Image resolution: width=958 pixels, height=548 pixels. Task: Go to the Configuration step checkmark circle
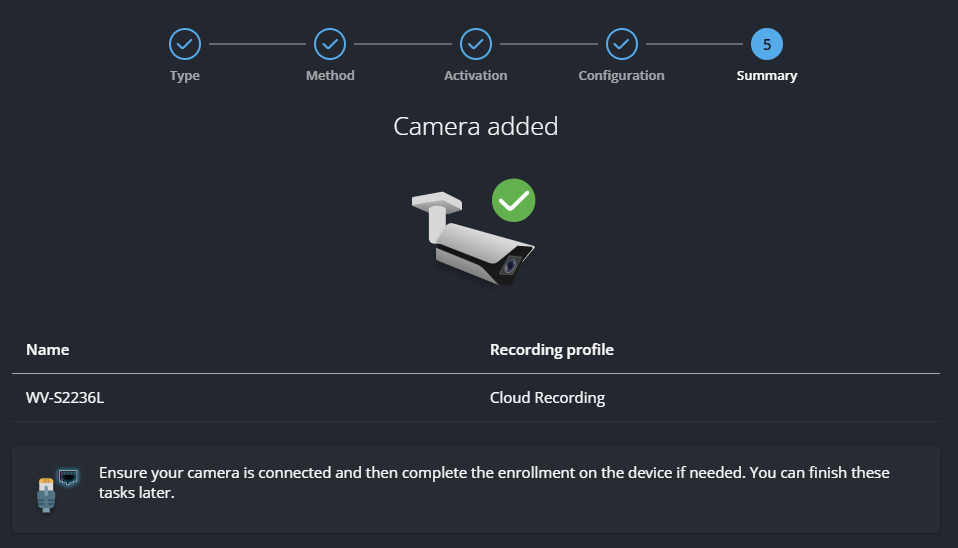click(621, 44)
